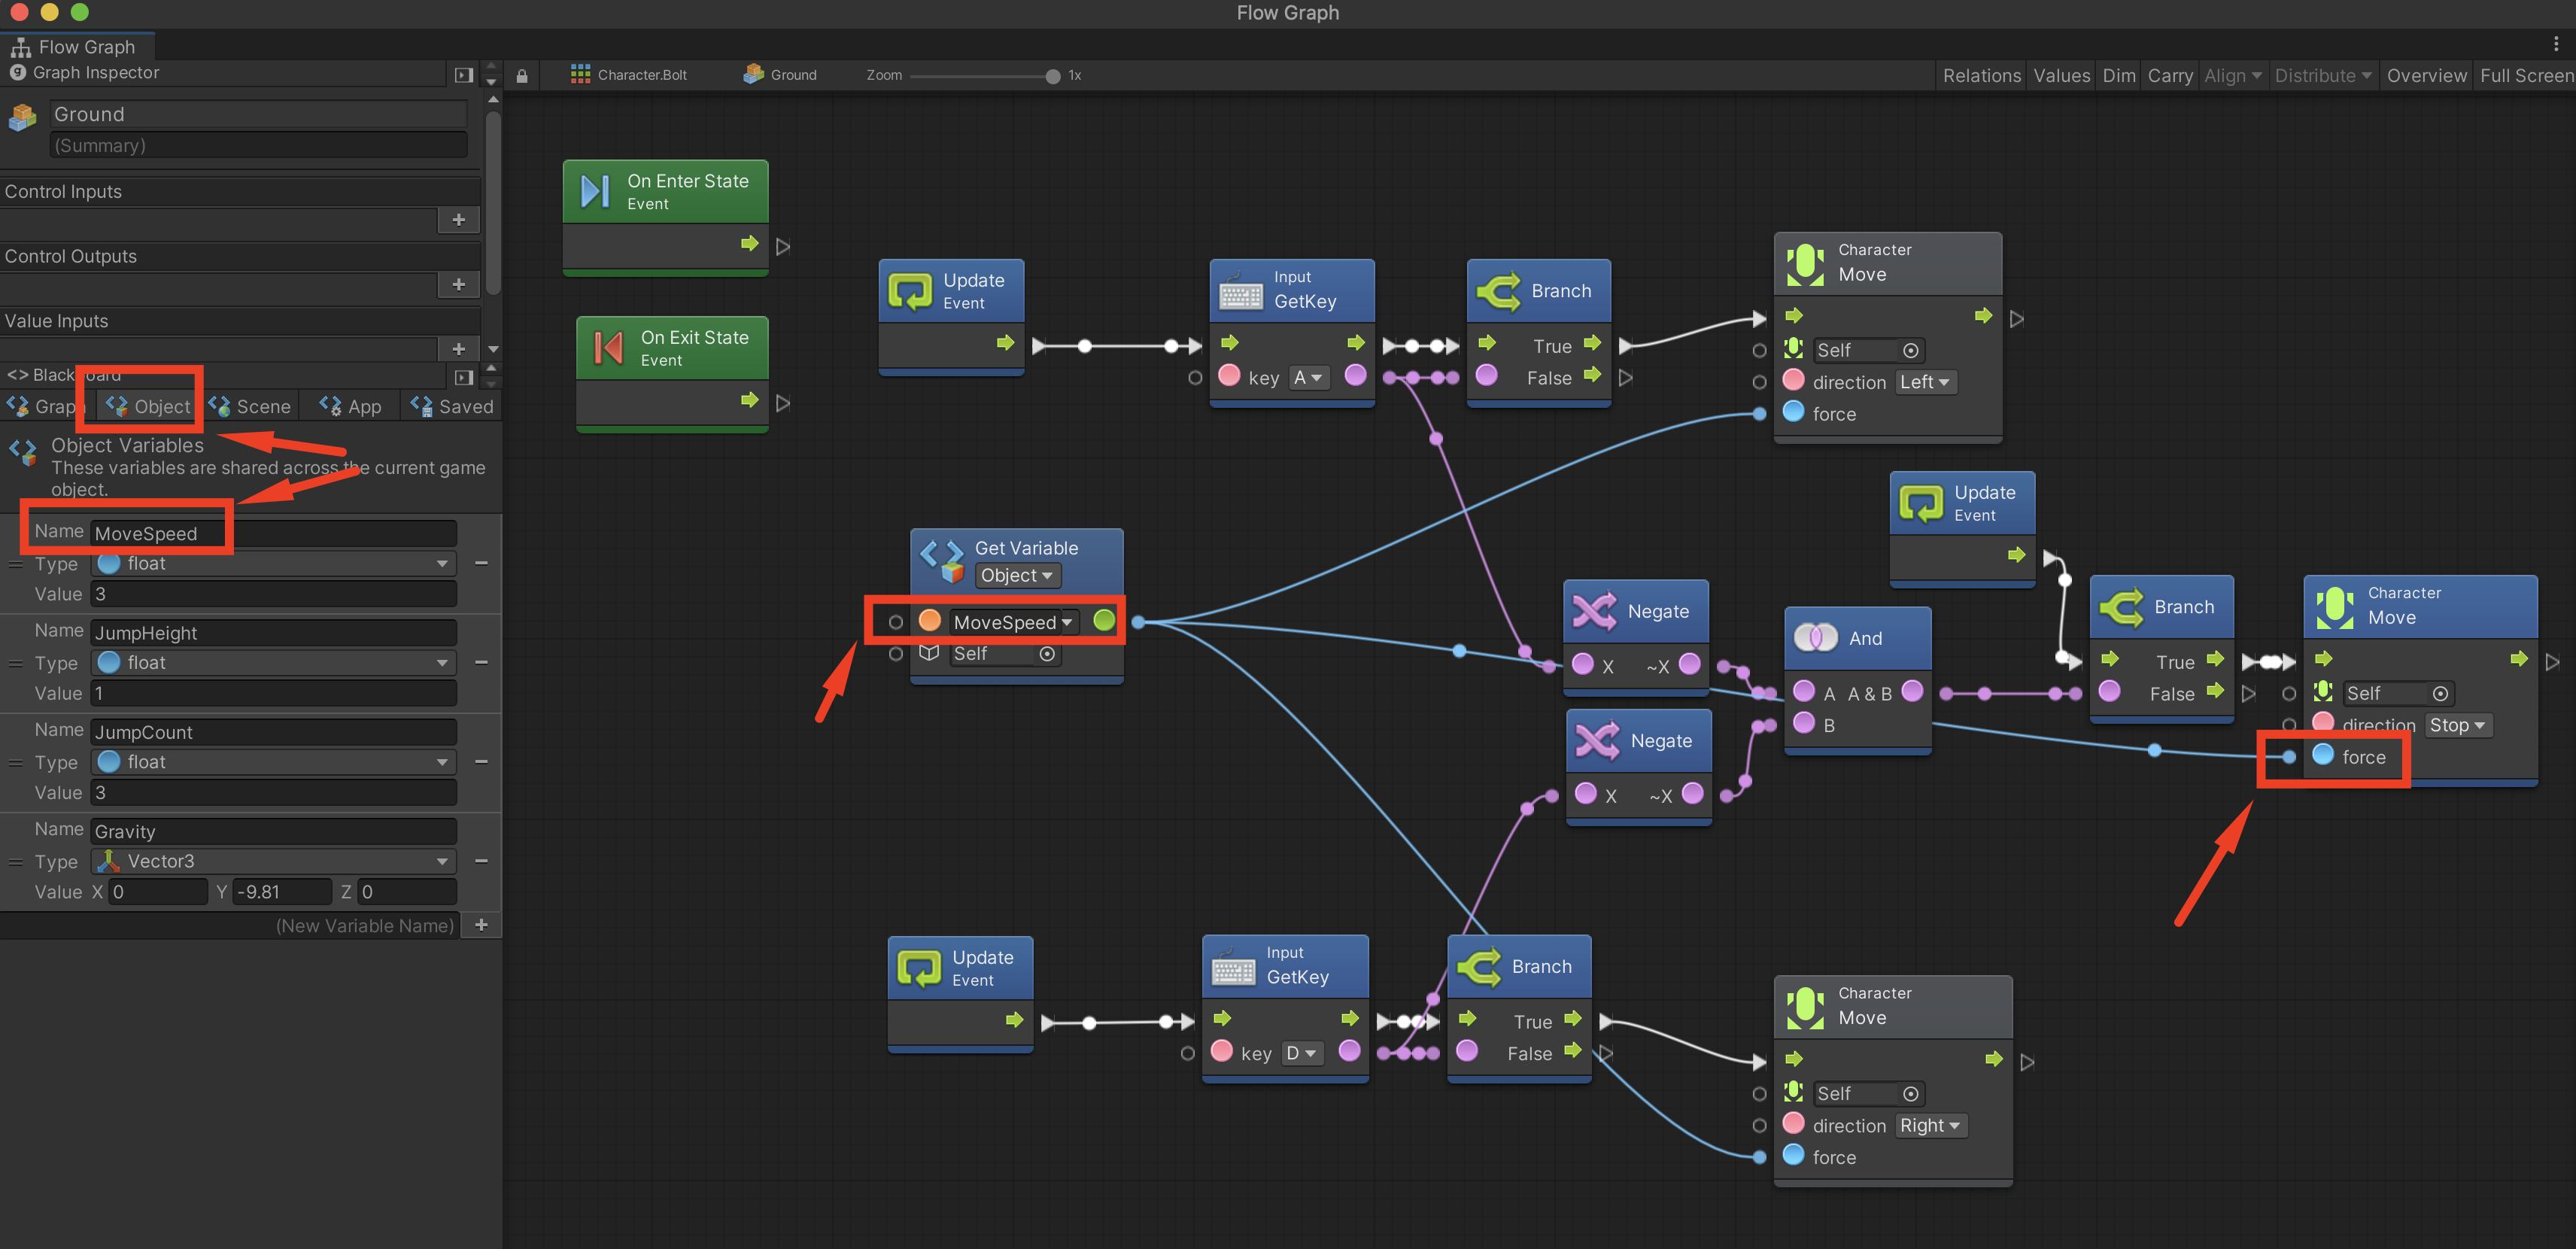The width and height of the screenshot is (2576, 1249).
Task: Click the lock icon in graph toolbar
Action: click(x=522, y=75)
